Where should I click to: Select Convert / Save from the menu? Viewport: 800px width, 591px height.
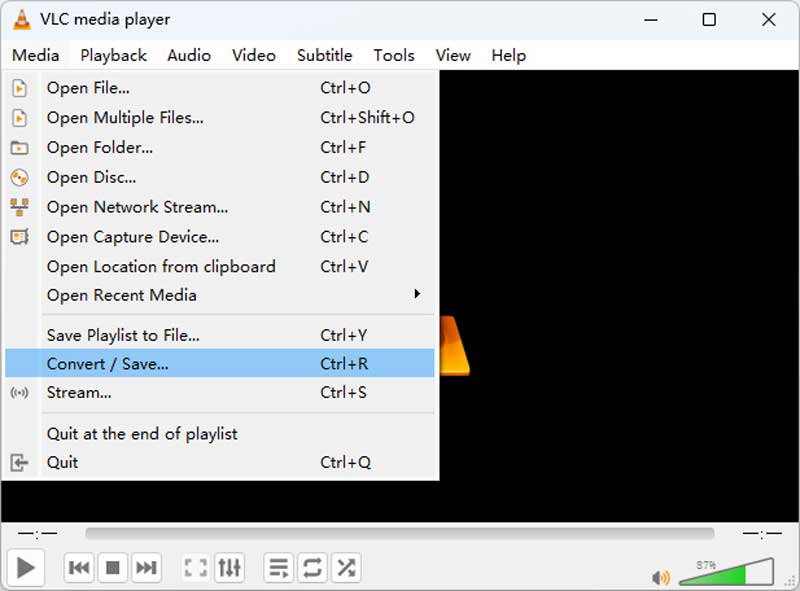point(105,363)
